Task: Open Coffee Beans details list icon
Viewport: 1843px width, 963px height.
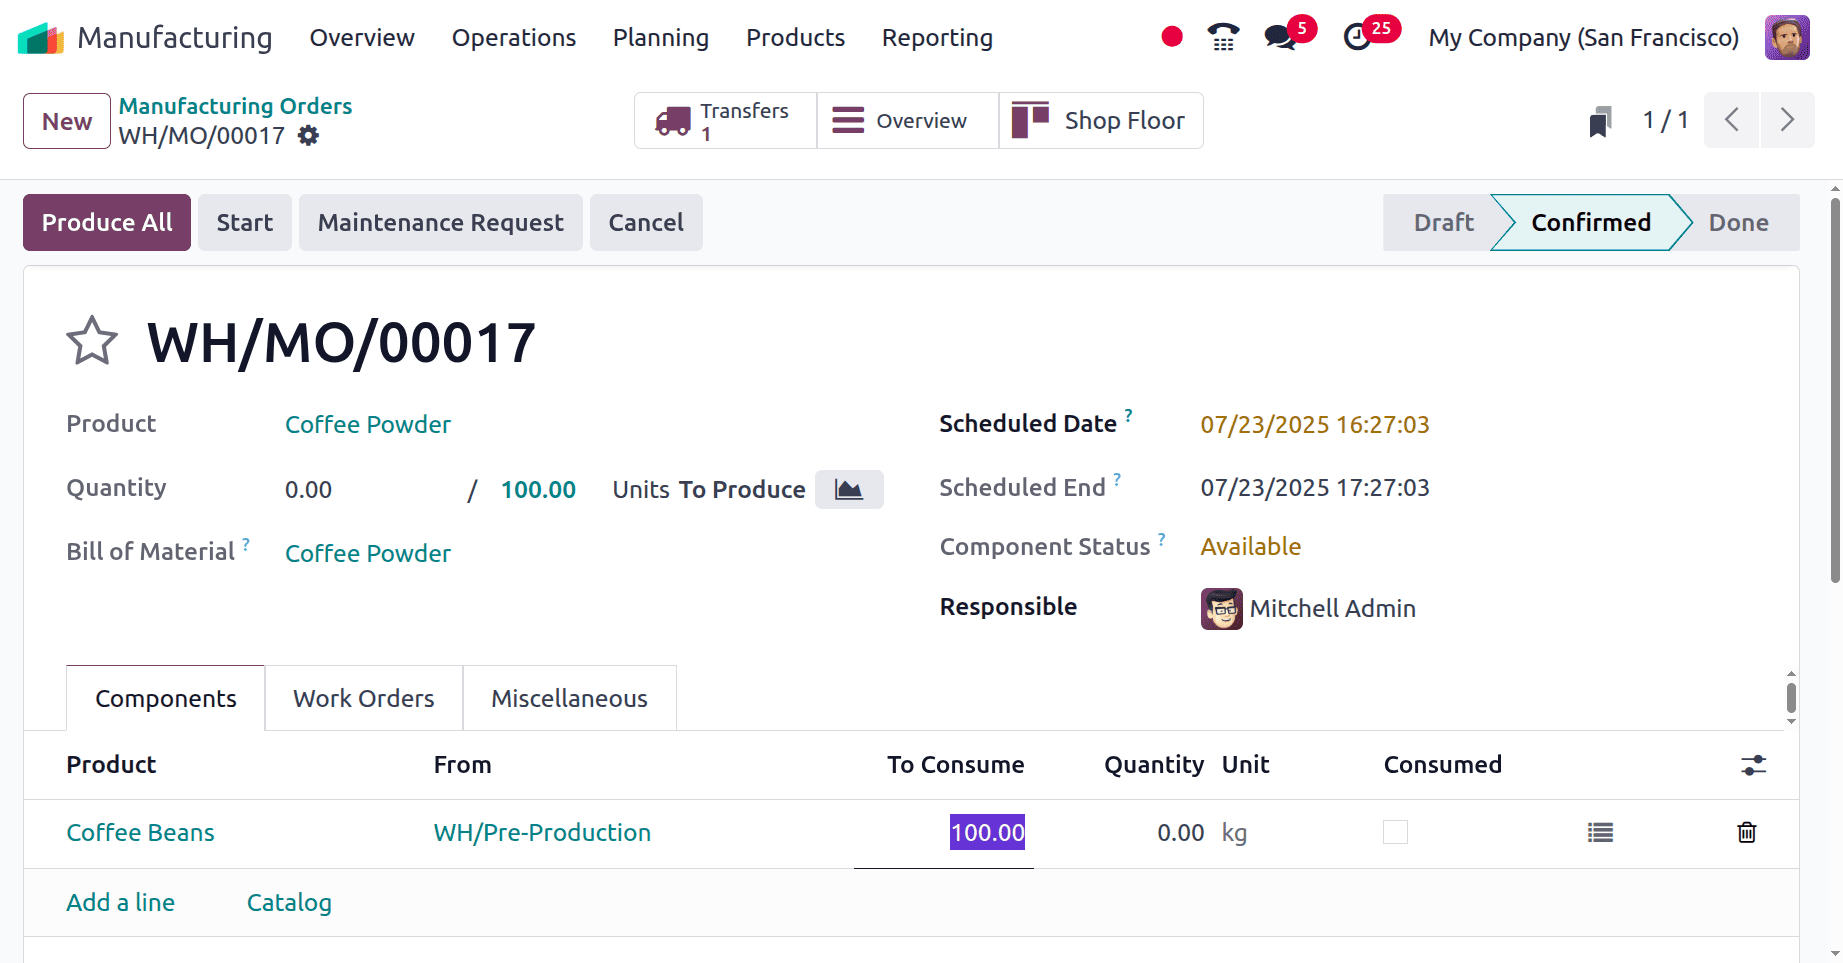Action: [x=1600, y=832]
